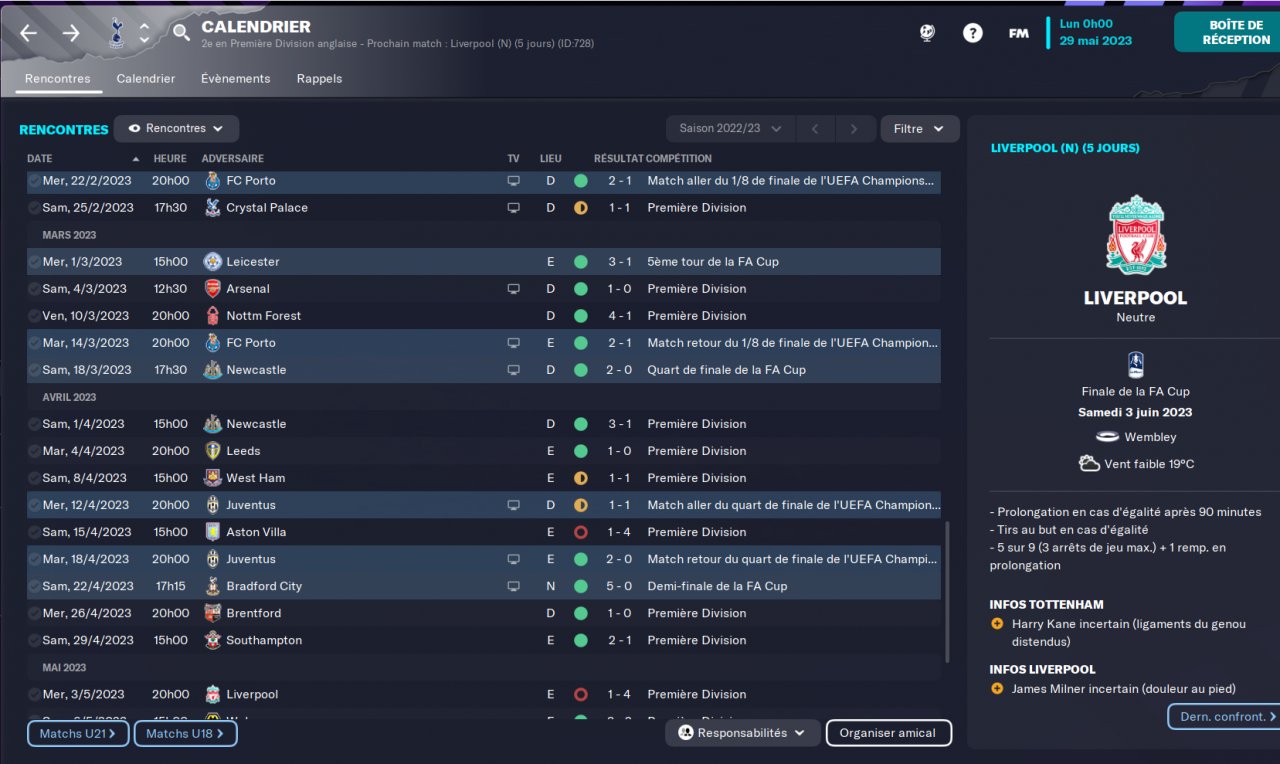
Task: Sort by the COMPÉTITION column header
Action: click(x=679, y=159)
